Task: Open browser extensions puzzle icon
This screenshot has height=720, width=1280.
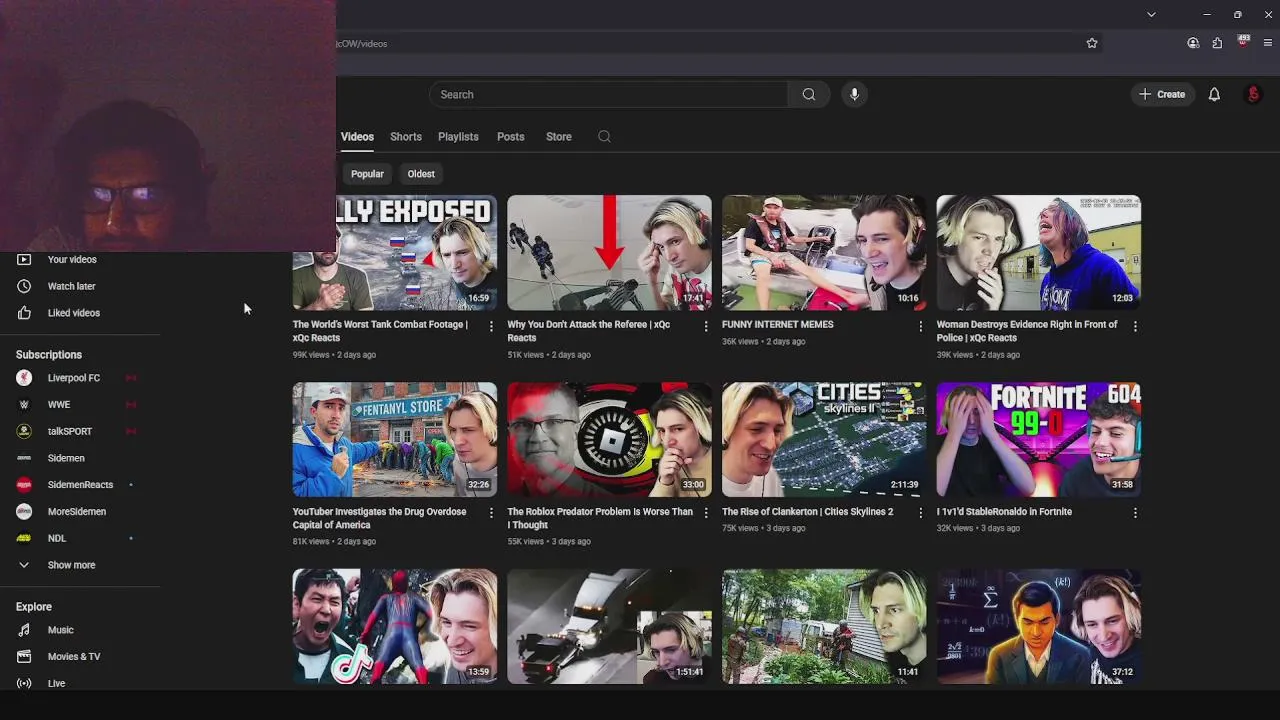Action: pos(1217,43)
